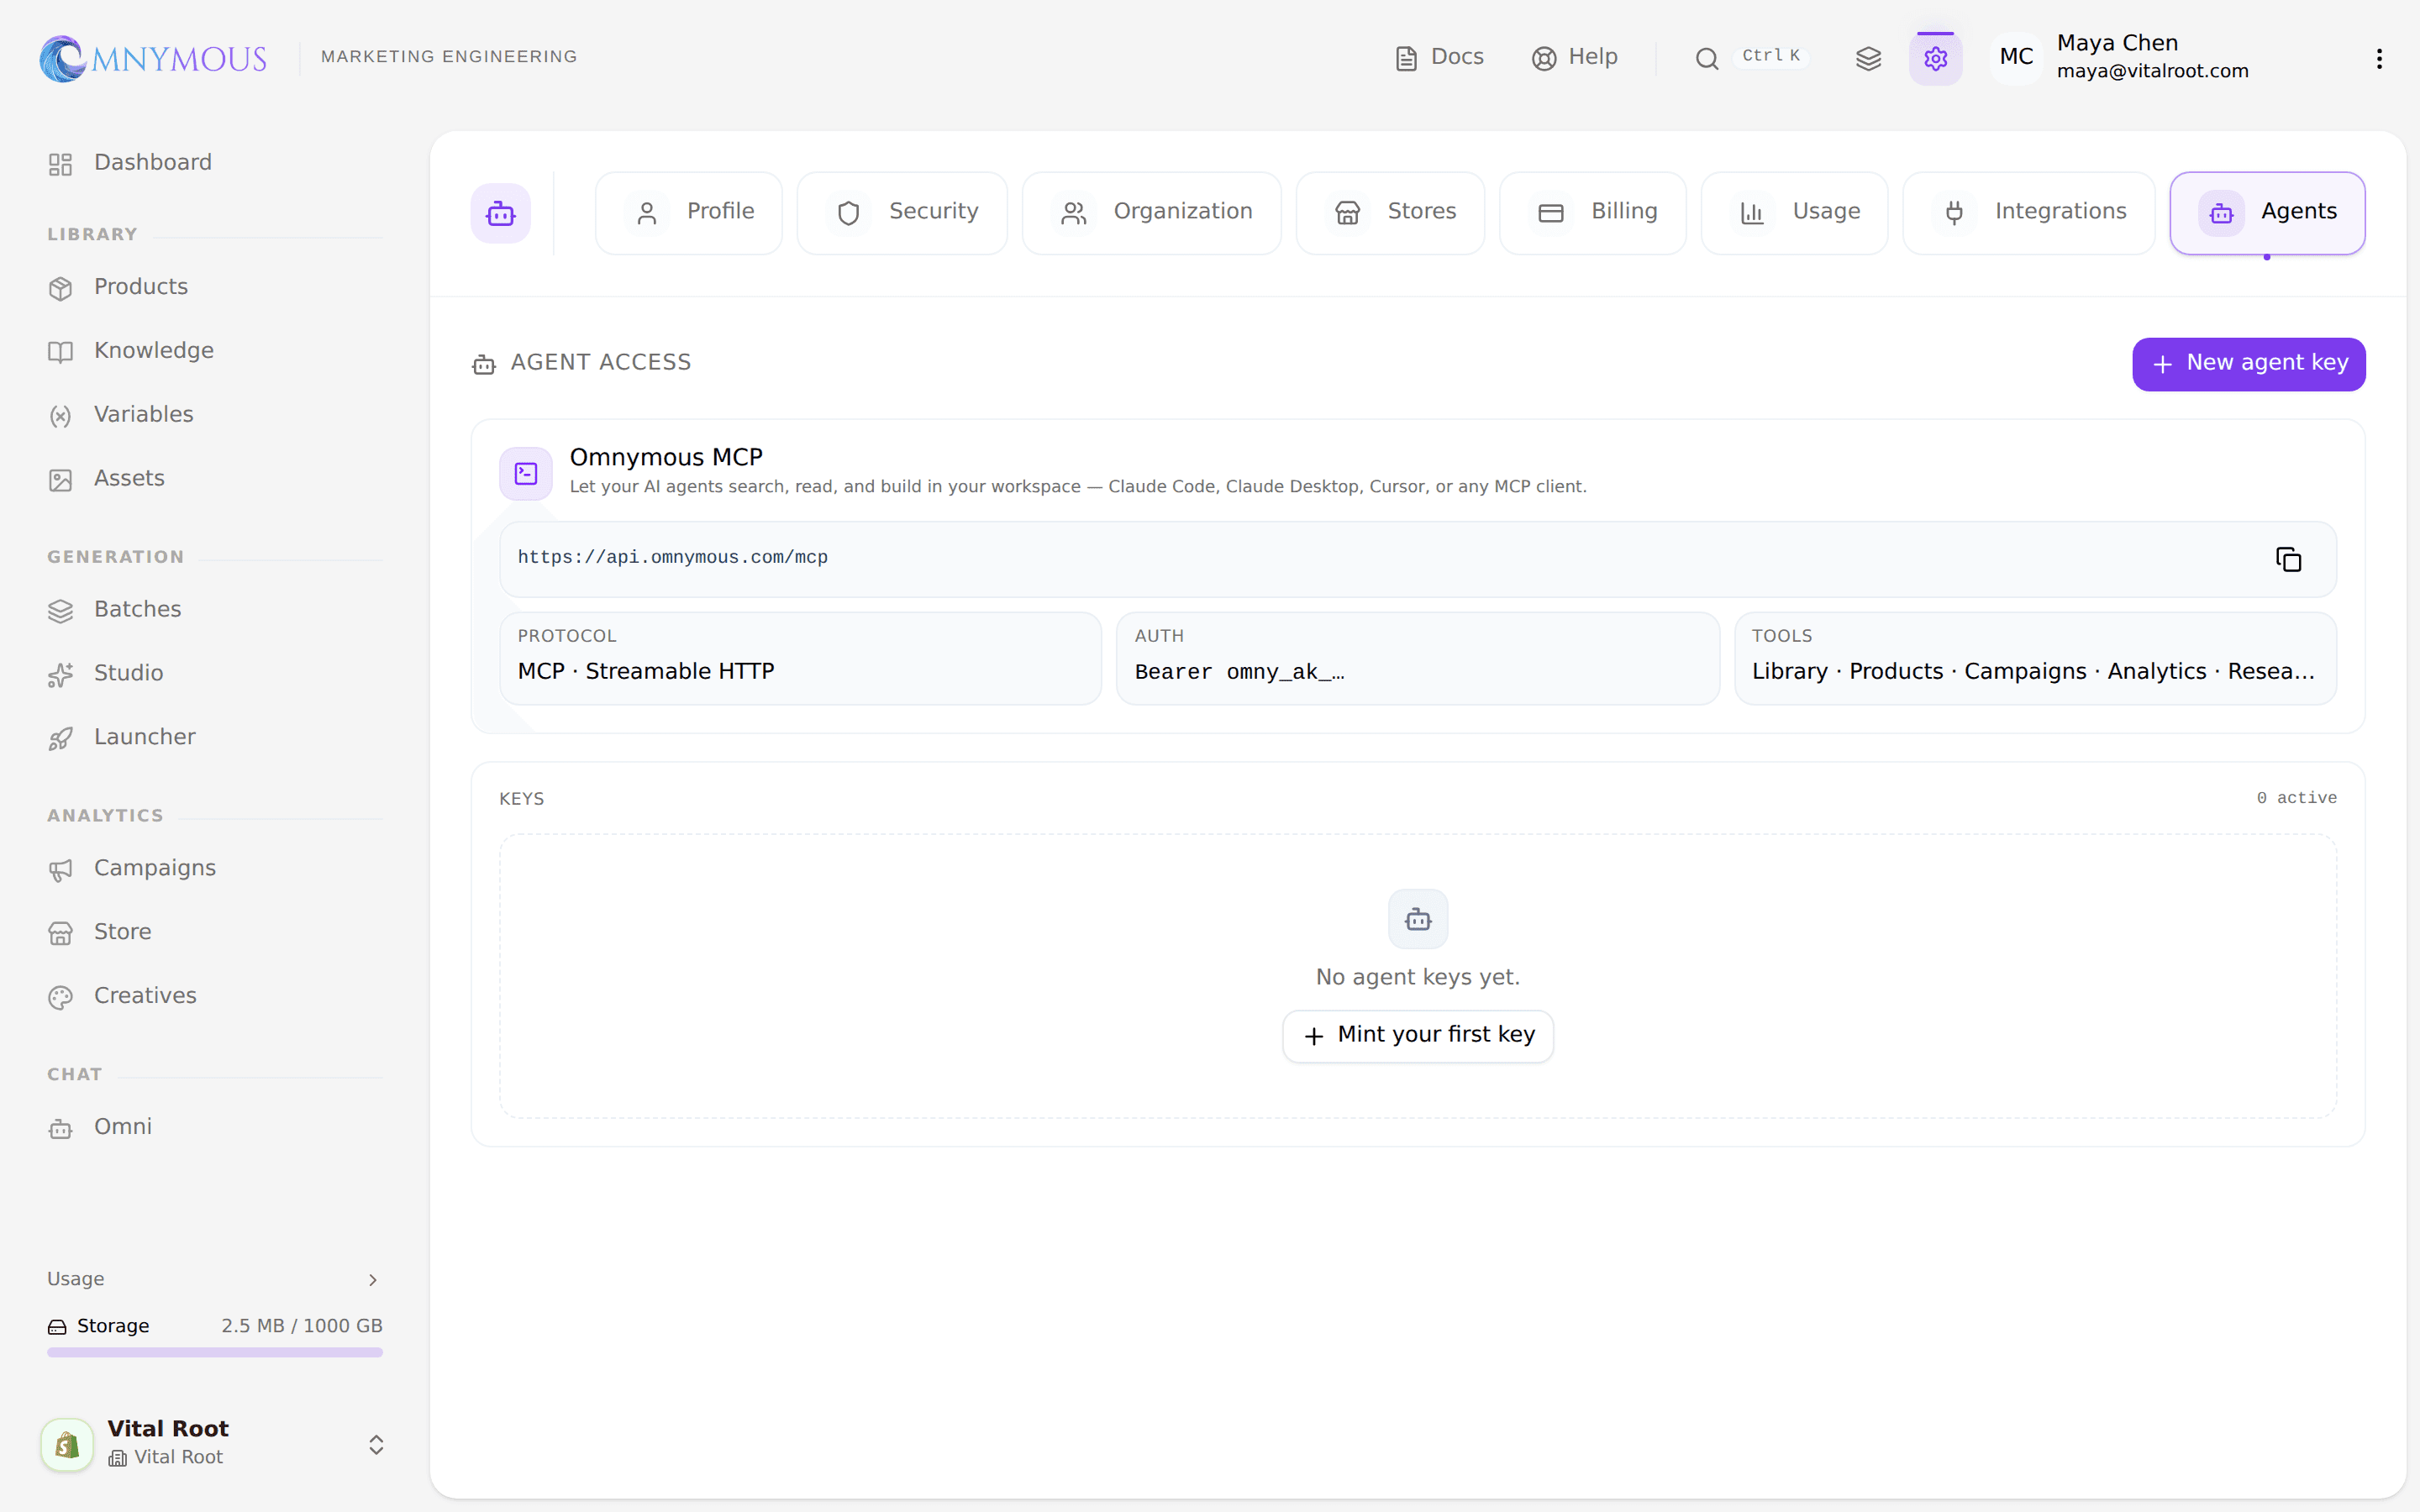Switch to the Integrations tab
Viewport: 2420px width, 1512px height.
point(2029,213)
